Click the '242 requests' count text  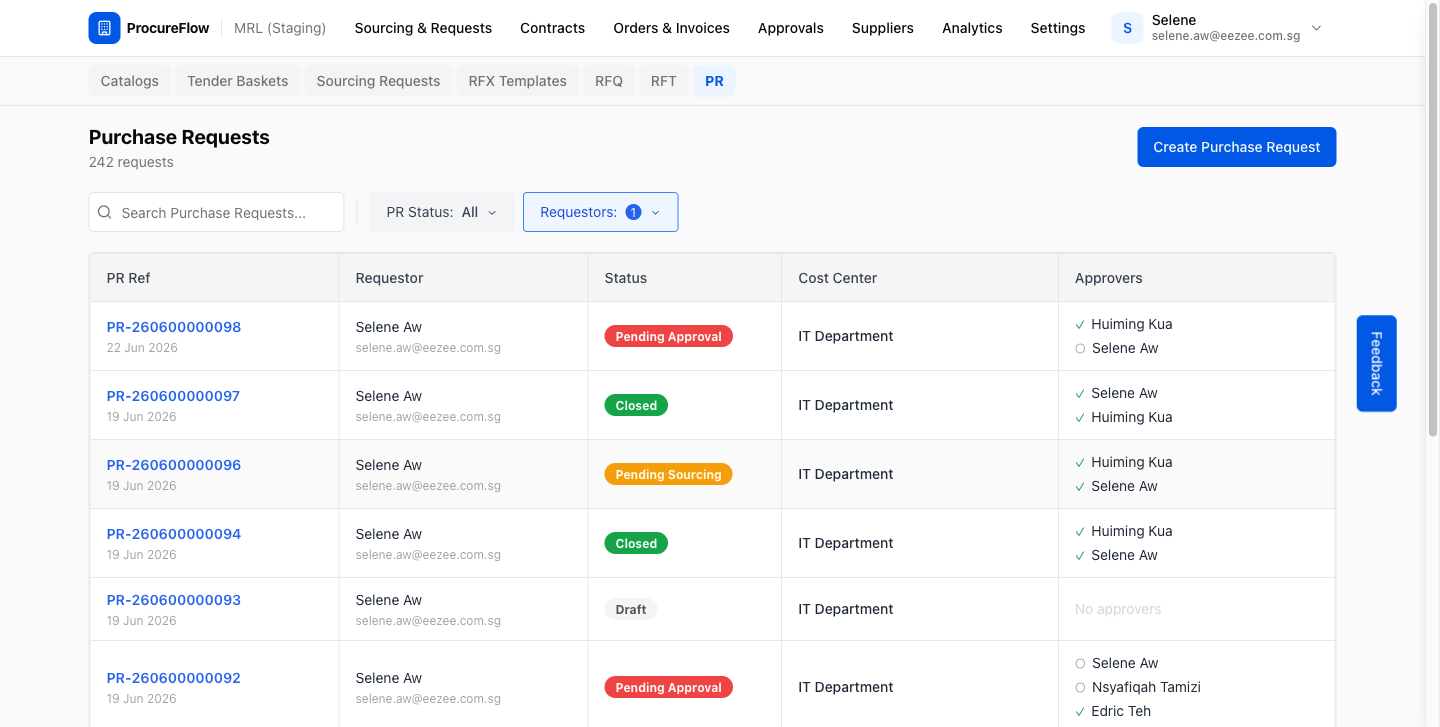(131, 162)
